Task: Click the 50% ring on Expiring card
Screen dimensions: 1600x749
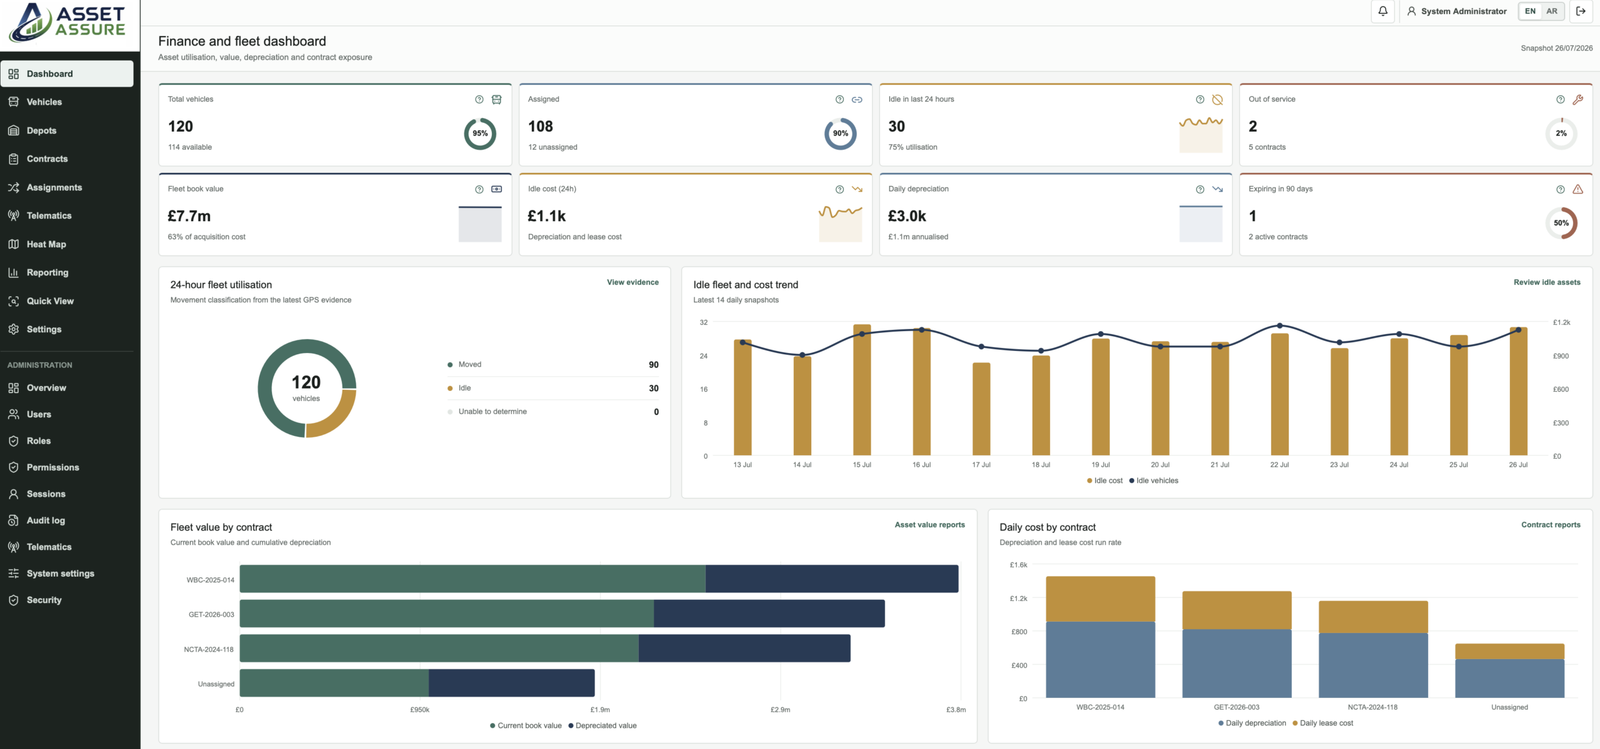Action: click(x=1561, y=223)
